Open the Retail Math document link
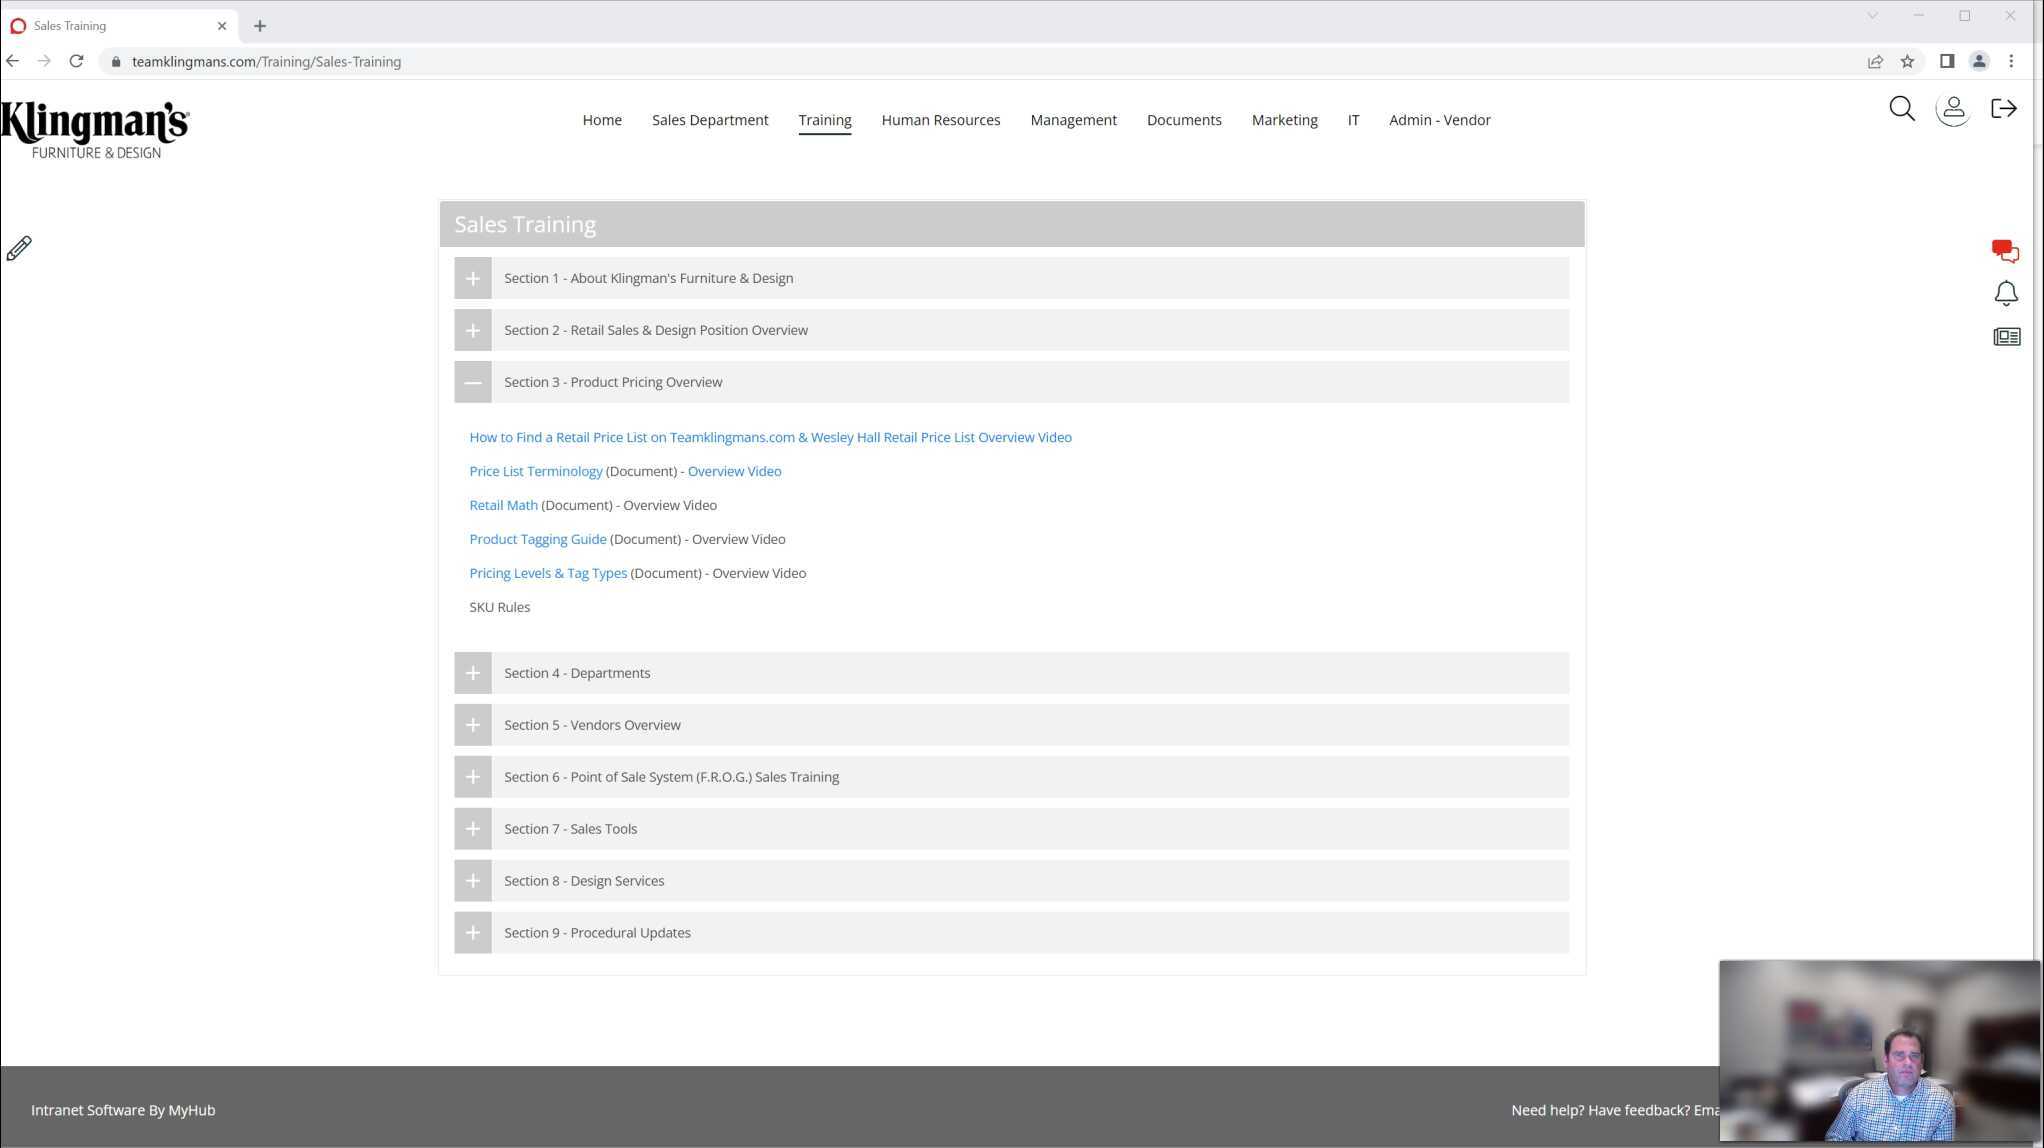2044x1148 pixels. (x=503, y=506)
